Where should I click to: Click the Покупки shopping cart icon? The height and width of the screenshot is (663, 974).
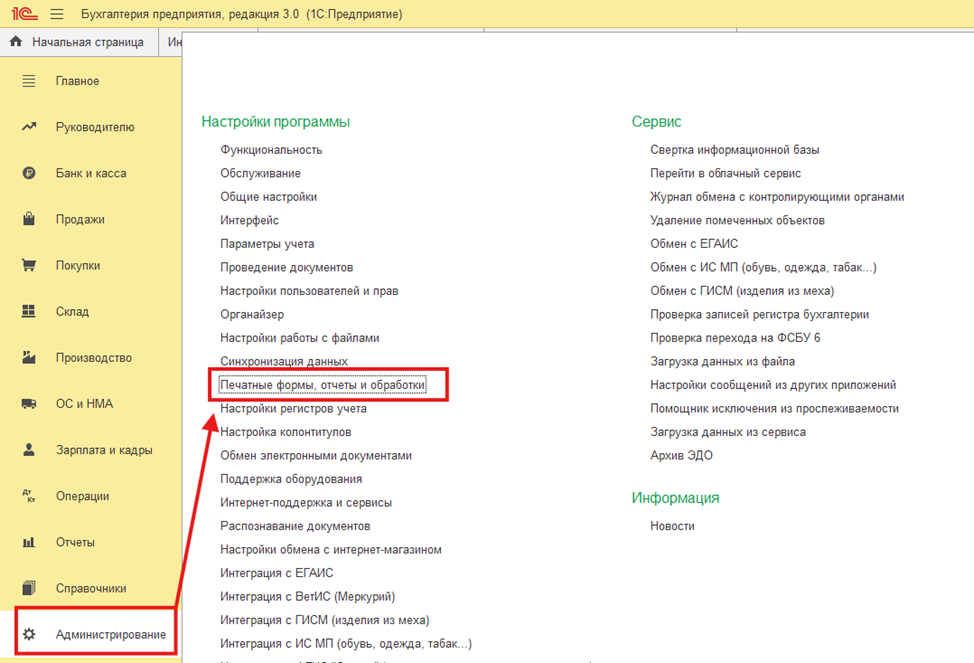(x=29, y=266)
